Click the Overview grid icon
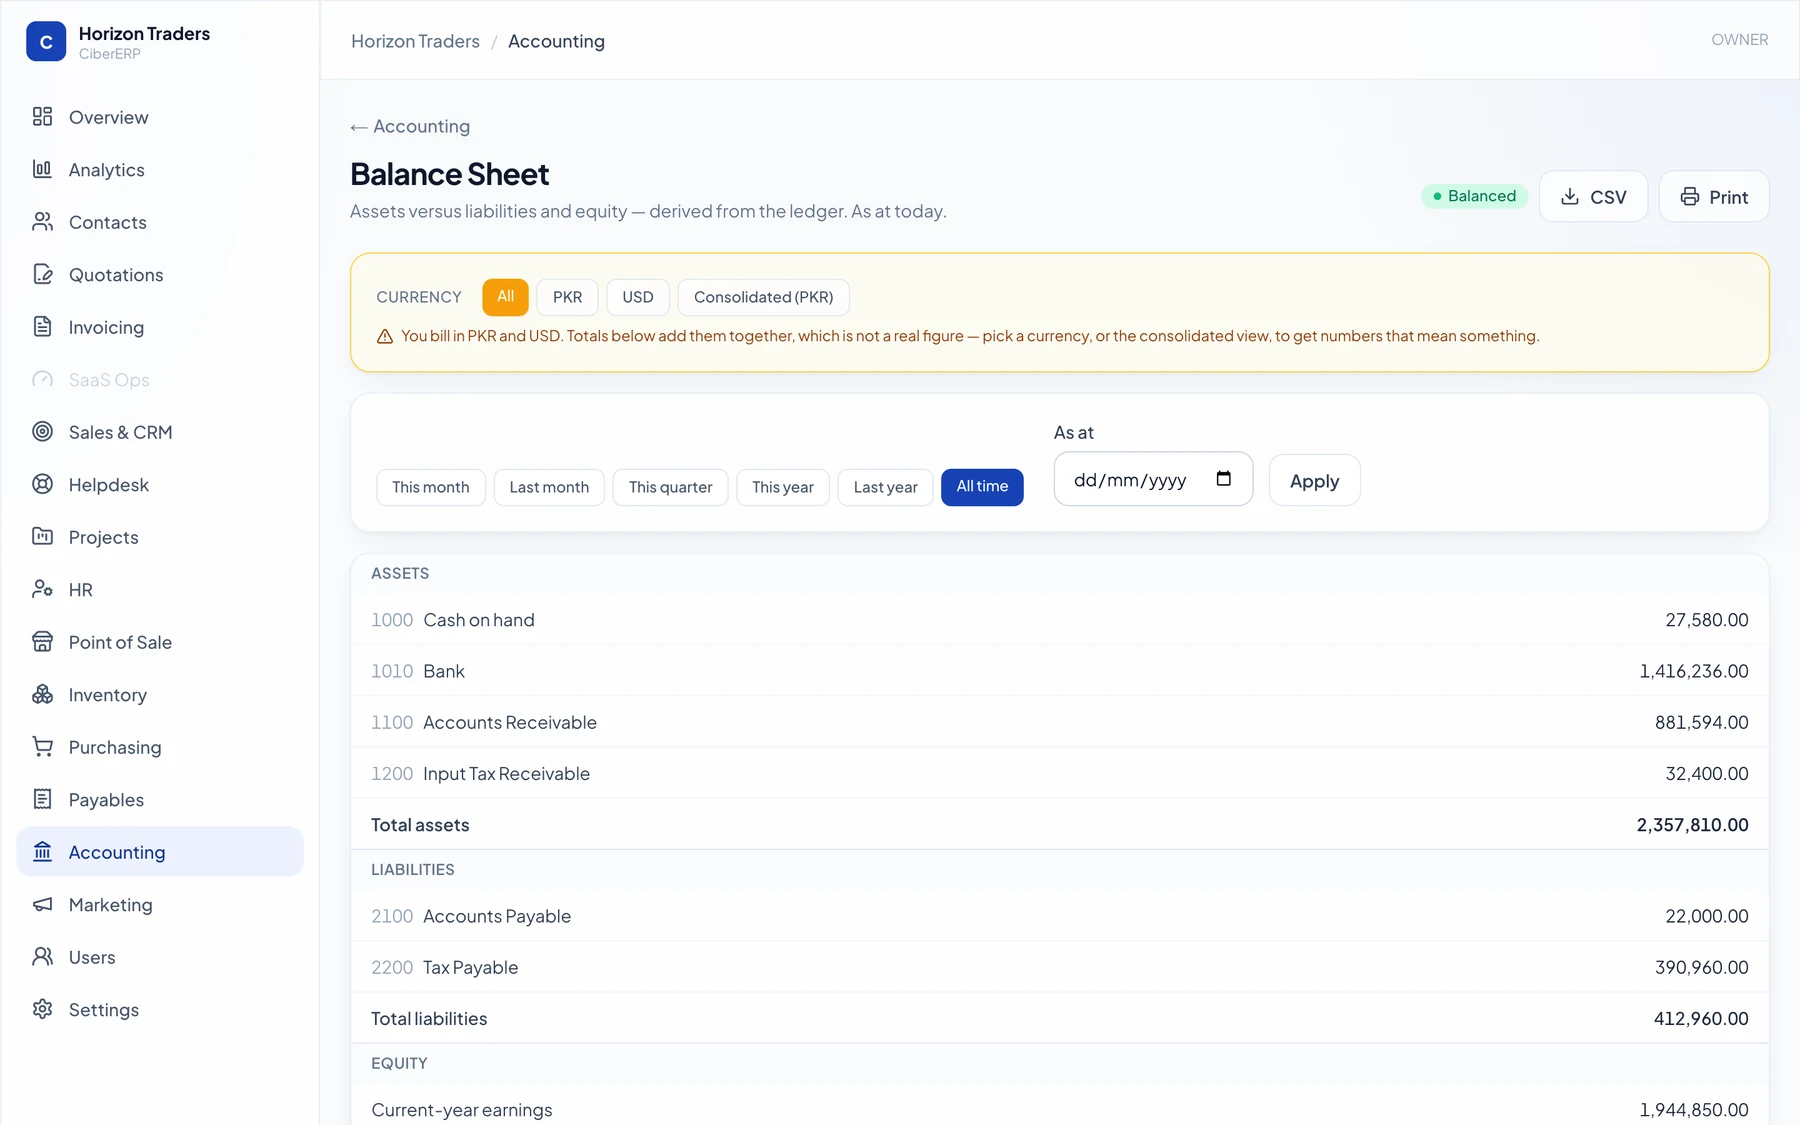1800x1125 pixels. coord(42,117)
